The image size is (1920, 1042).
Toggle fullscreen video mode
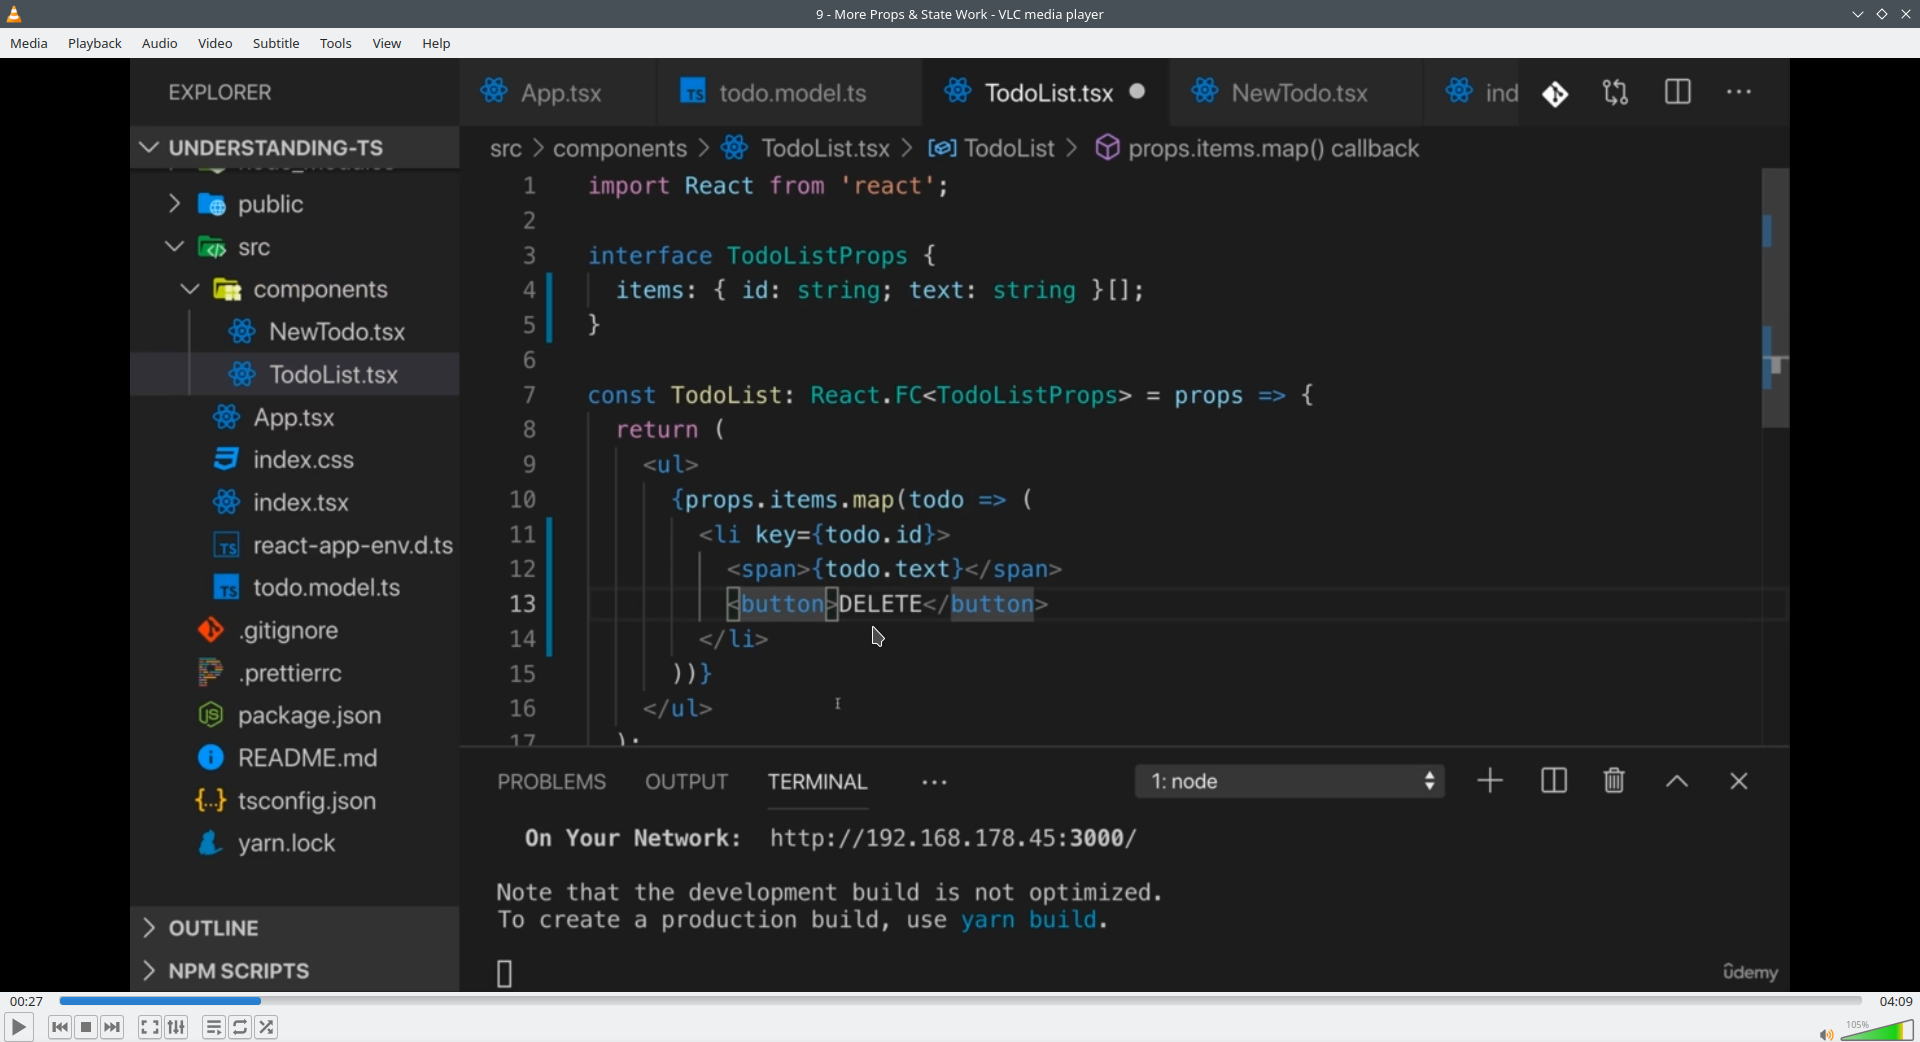(149, 1027)
